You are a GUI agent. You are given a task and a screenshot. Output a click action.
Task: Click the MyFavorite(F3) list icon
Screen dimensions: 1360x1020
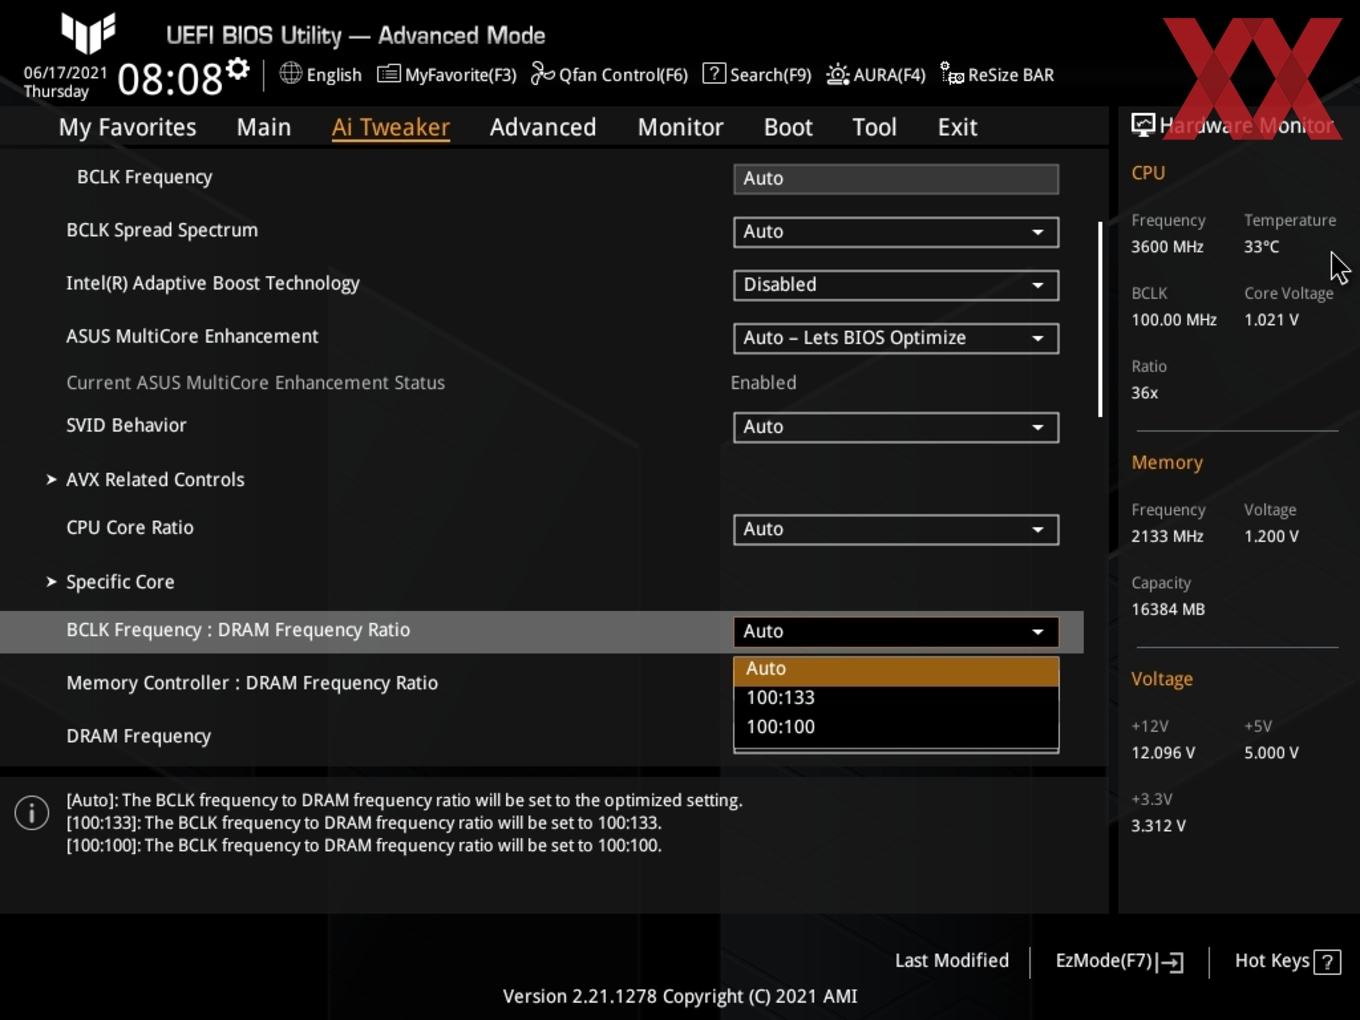[x=389, y=74]
